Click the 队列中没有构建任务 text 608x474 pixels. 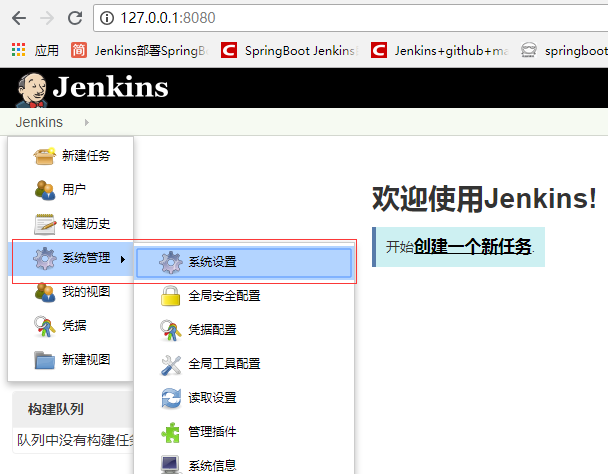[x=75, y=441]
